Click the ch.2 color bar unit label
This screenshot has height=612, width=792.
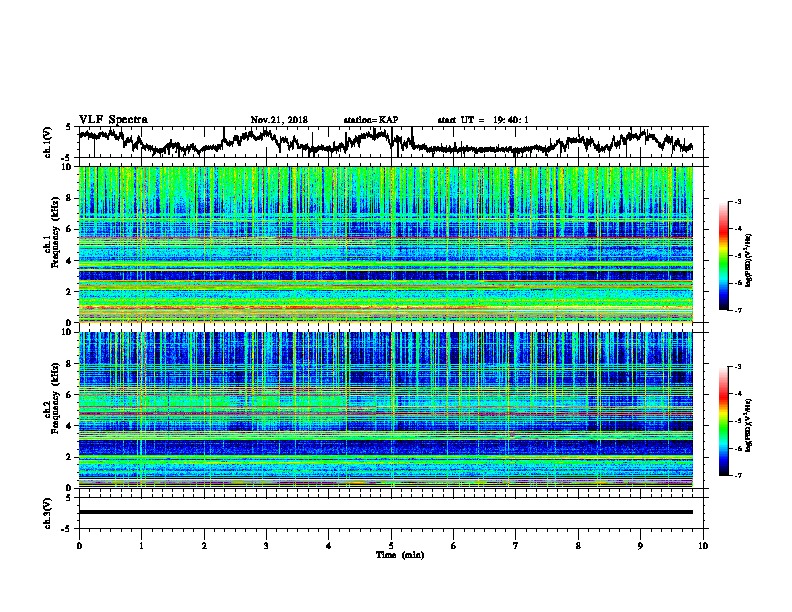click(749, 425)
